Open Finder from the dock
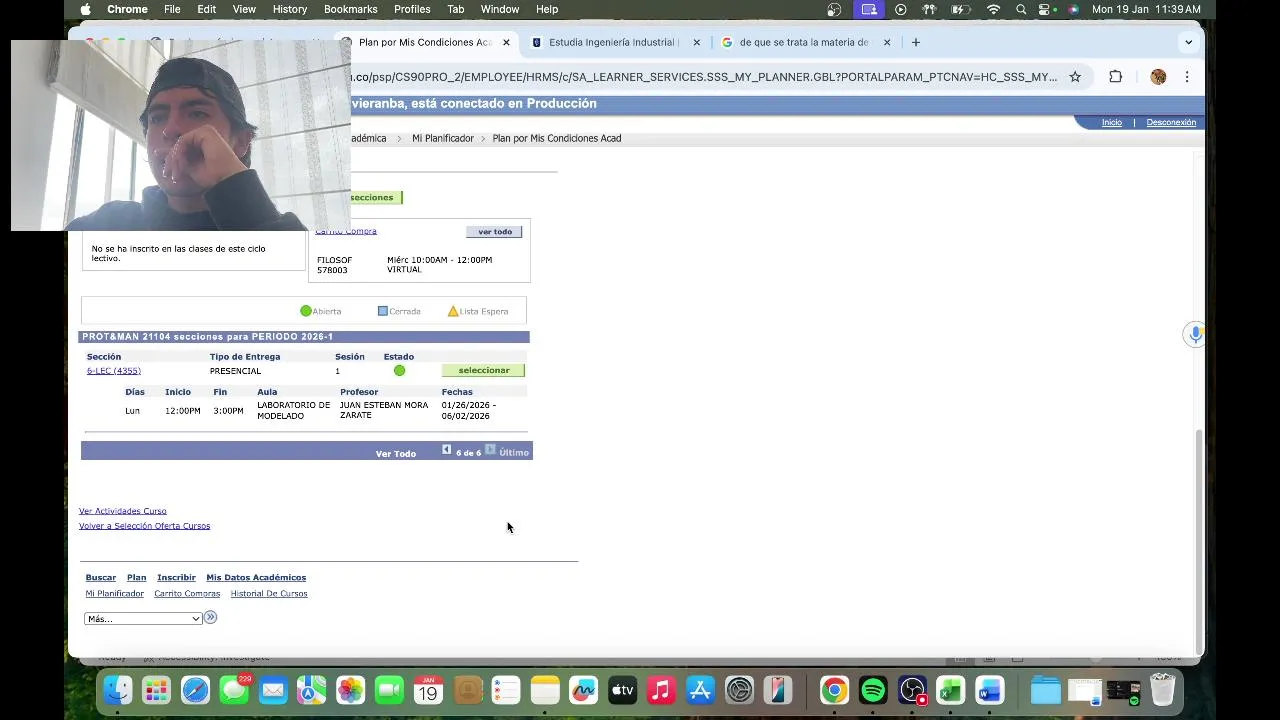The height and width of the screenshot is (720, 1280). pyautogui.click(x=118, y=690)
